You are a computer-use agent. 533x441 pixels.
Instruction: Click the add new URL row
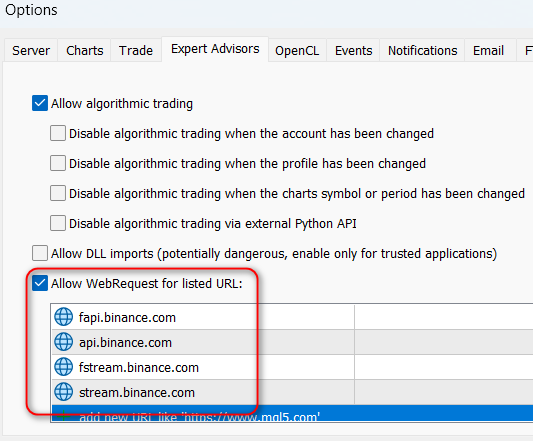(x=292, y=413)
